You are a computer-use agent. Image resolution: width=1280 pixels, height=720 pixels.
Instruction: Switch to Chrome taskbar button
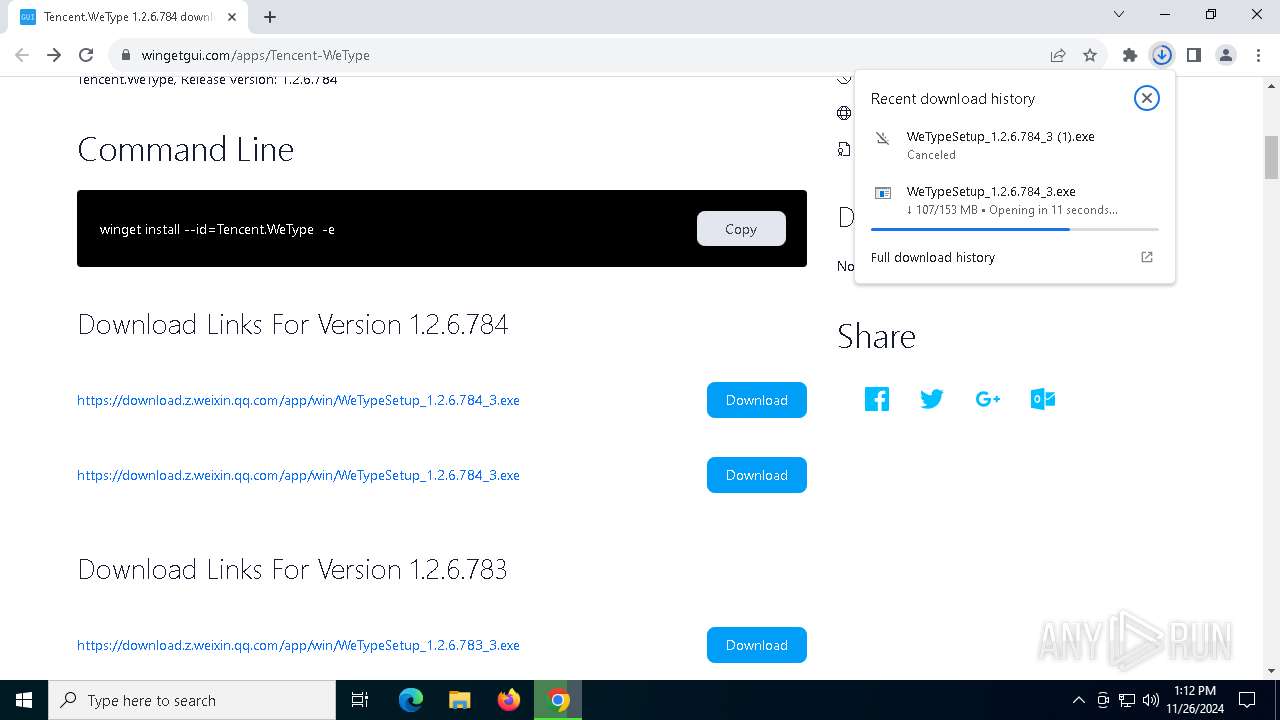click(558, 700)
